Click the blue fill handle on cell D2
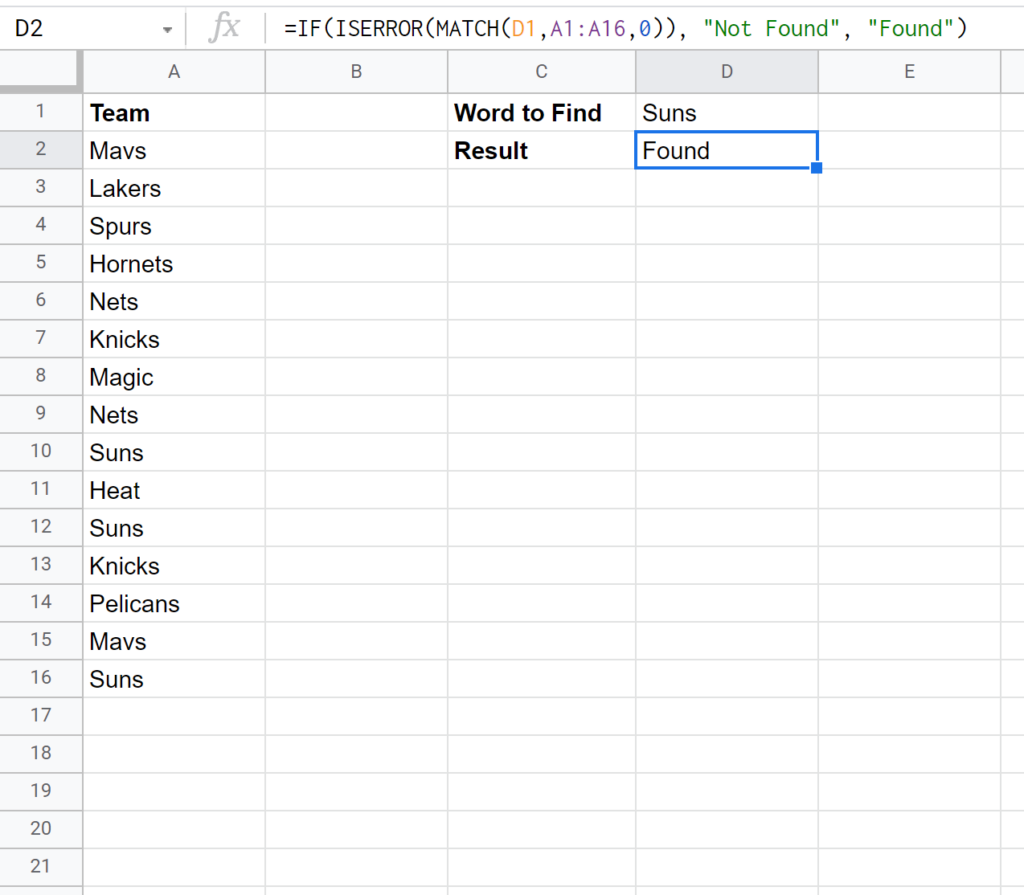1024x895 pixels. pyautogui.click(x=818, y=168)
